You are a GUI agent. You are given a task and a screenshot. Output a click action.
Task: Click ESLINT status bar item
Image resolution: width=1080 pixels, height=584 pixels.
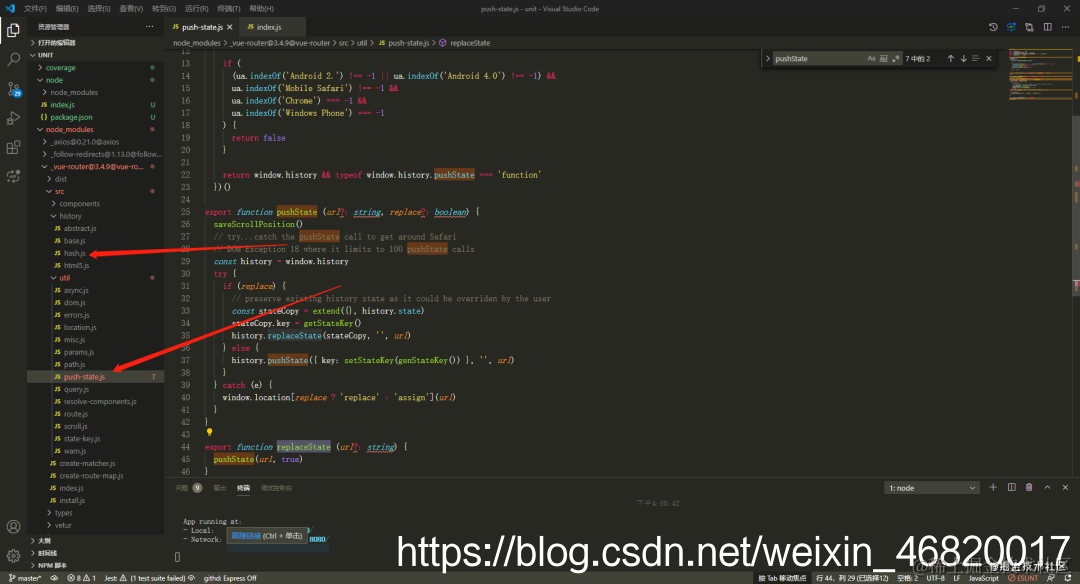coord(1023,578)
